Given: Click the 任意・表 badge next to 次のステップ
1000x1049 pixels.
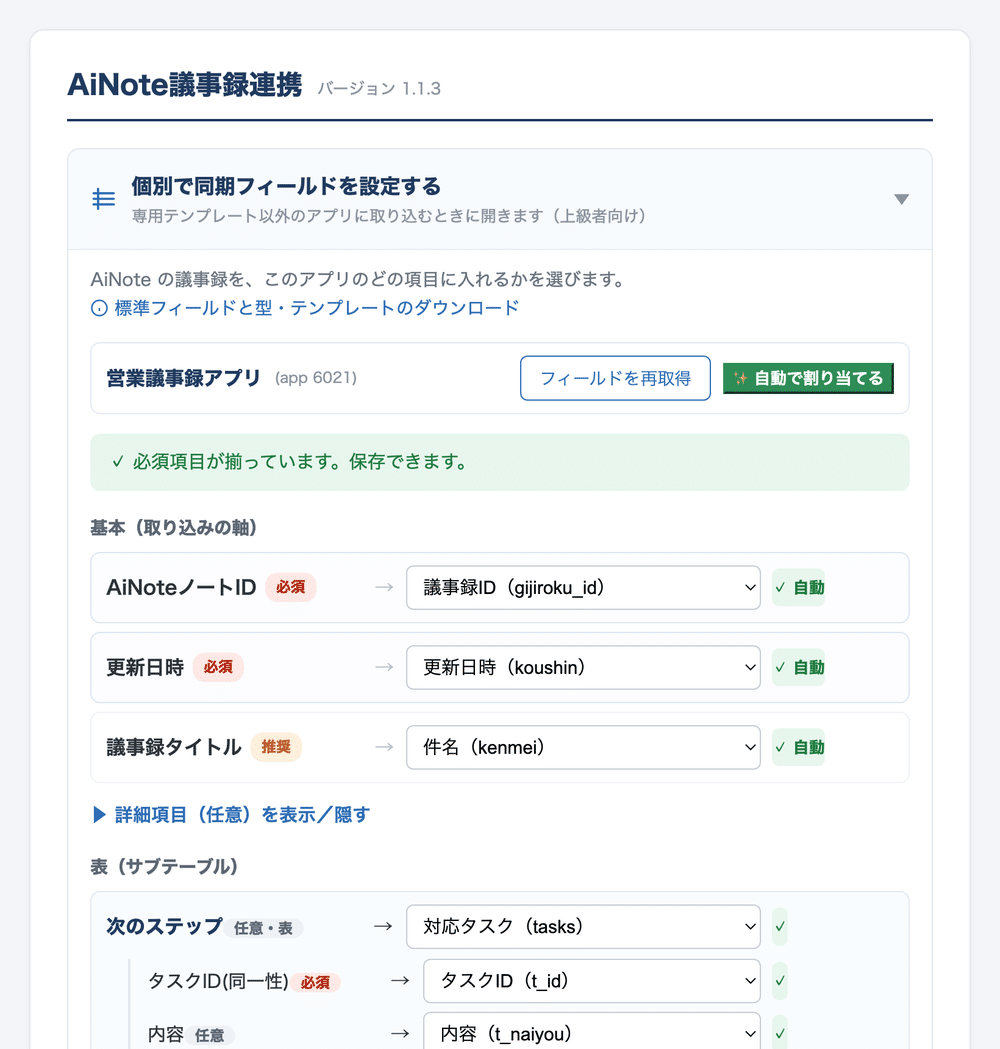Looking at the screenshot, I should 263,929.
